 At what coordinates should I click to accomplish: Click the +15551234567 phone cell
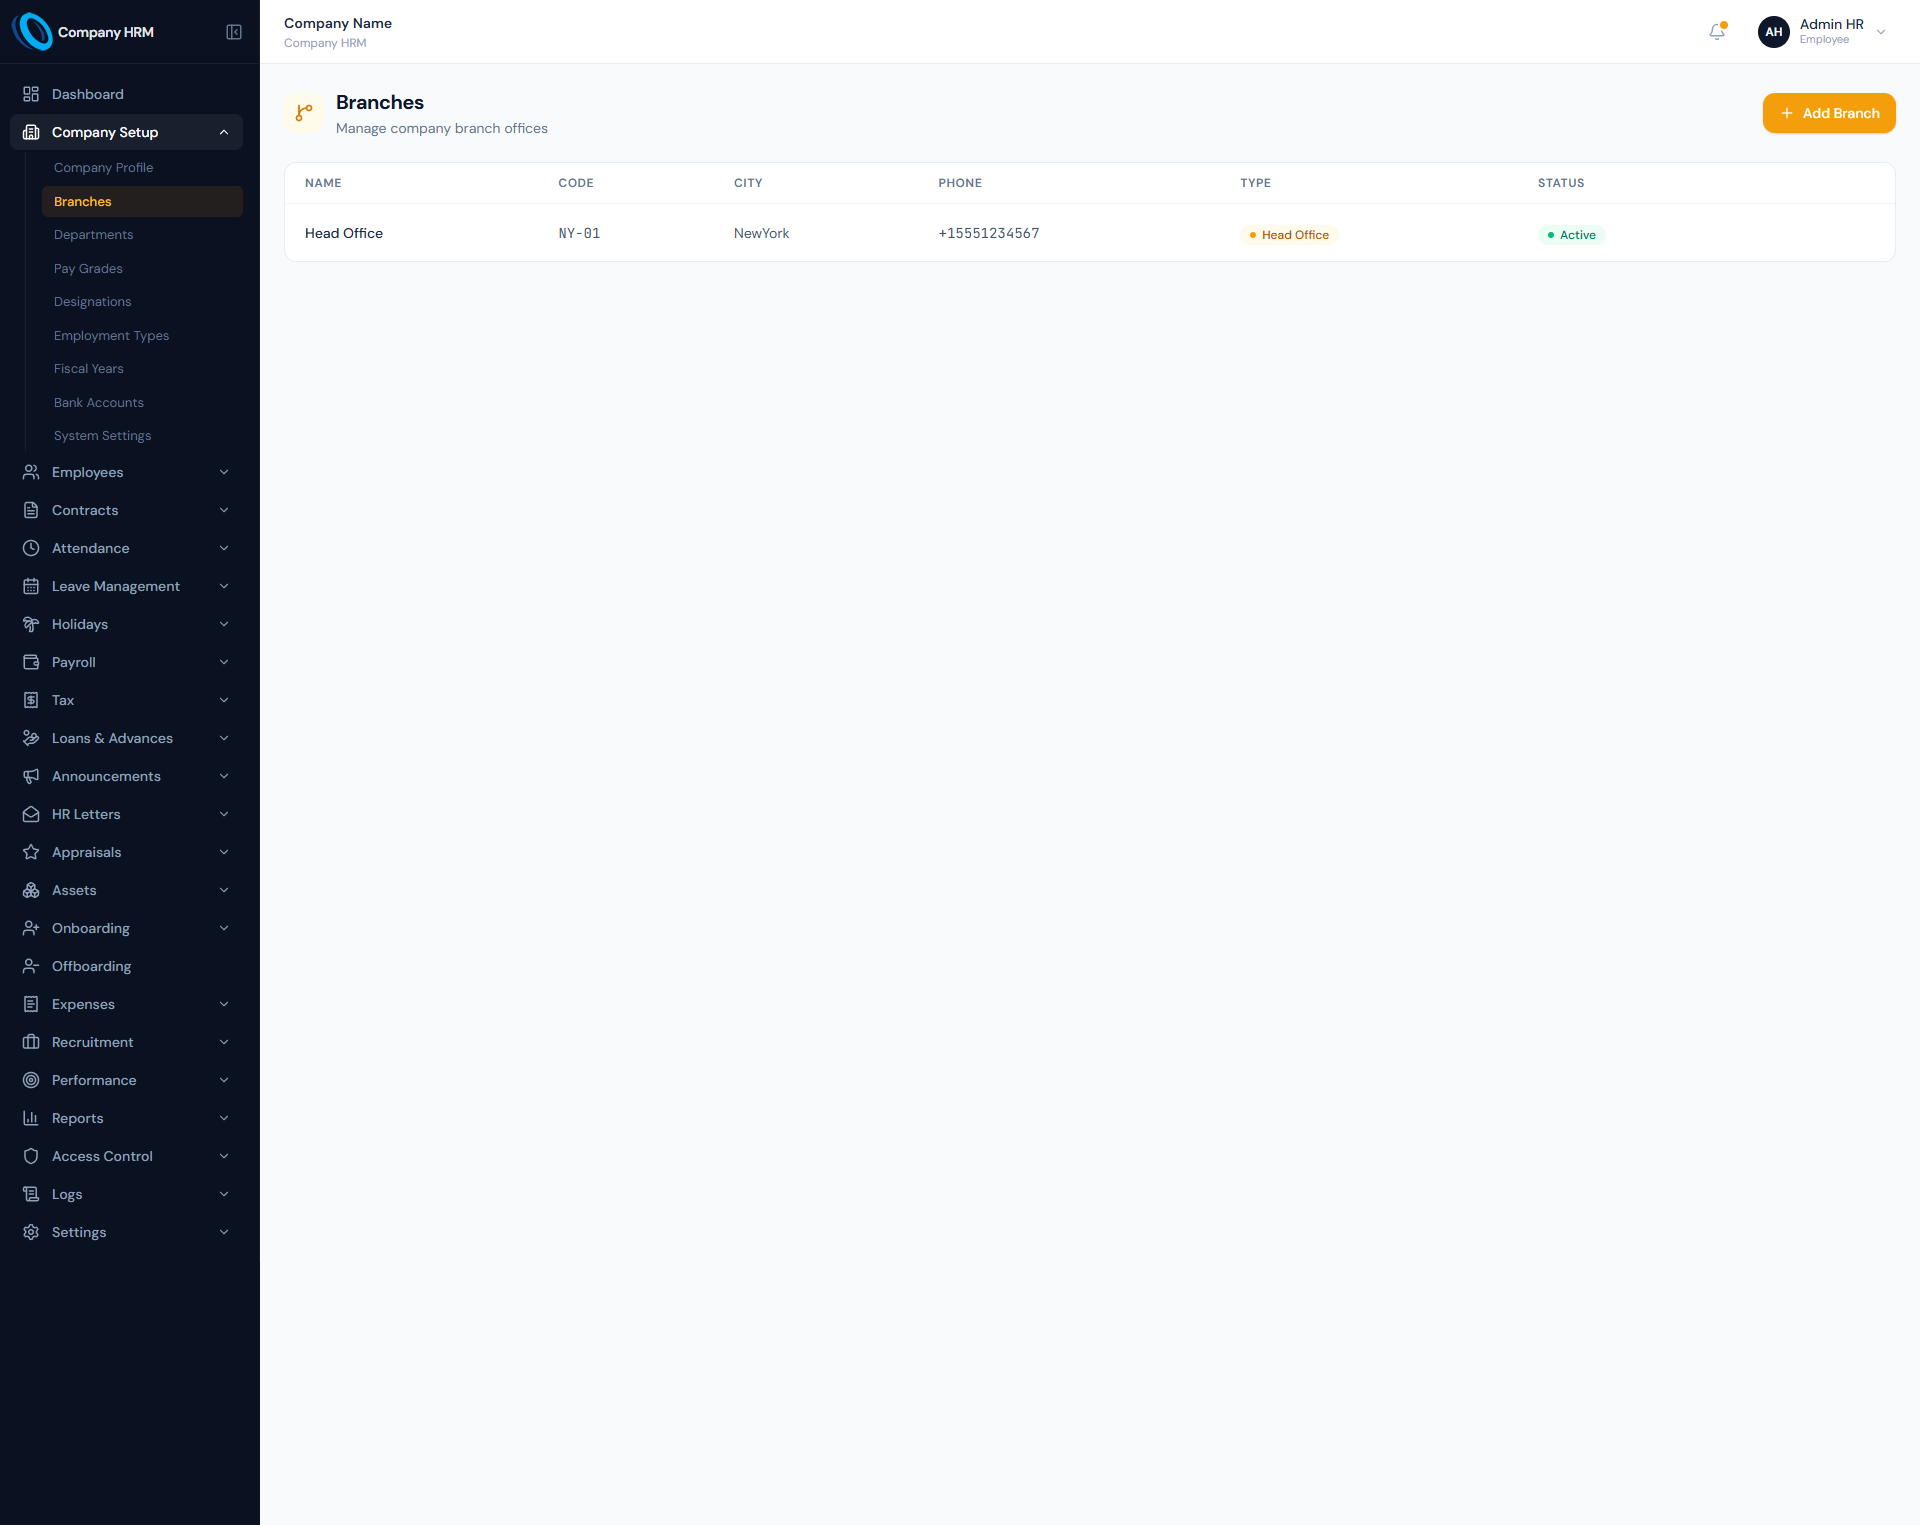tap(988, 233)
